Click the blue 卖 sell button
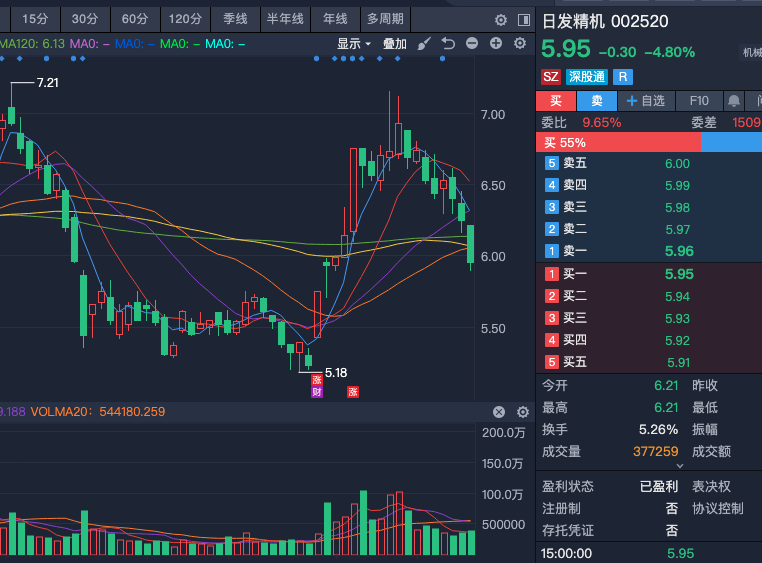Screen dimensions: 762x563 click(597, 101)
